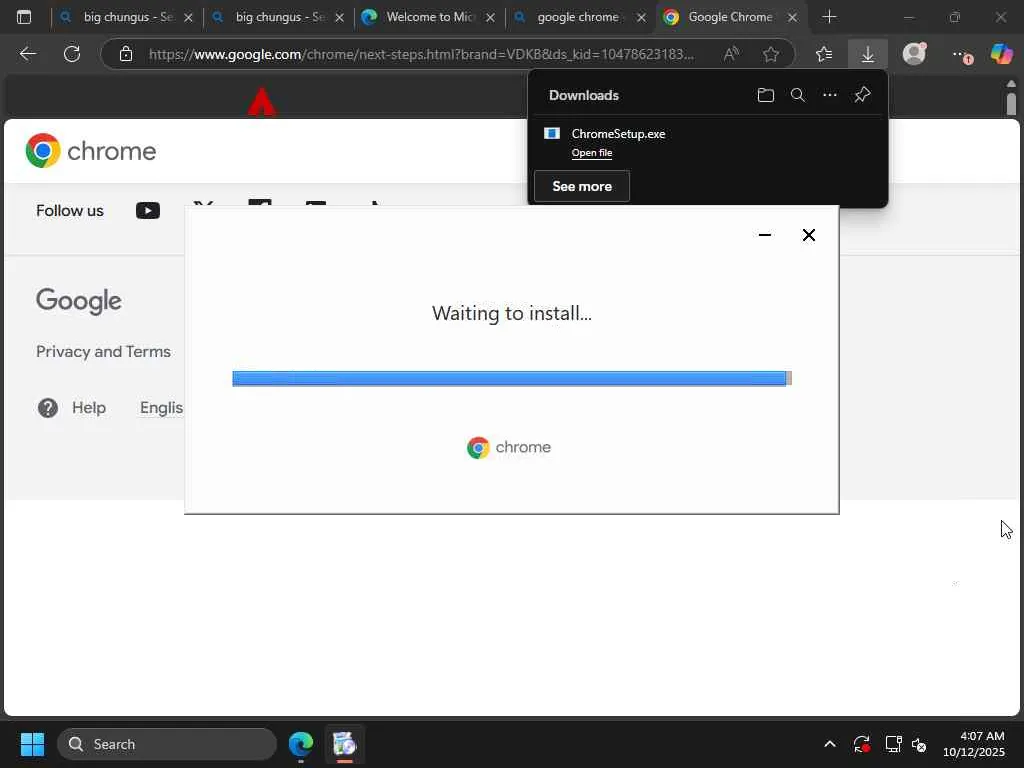The width and height of the screenshot is (1024, 768).
Task: Open a new tab with plus button
Action: (x=829, y=17)
